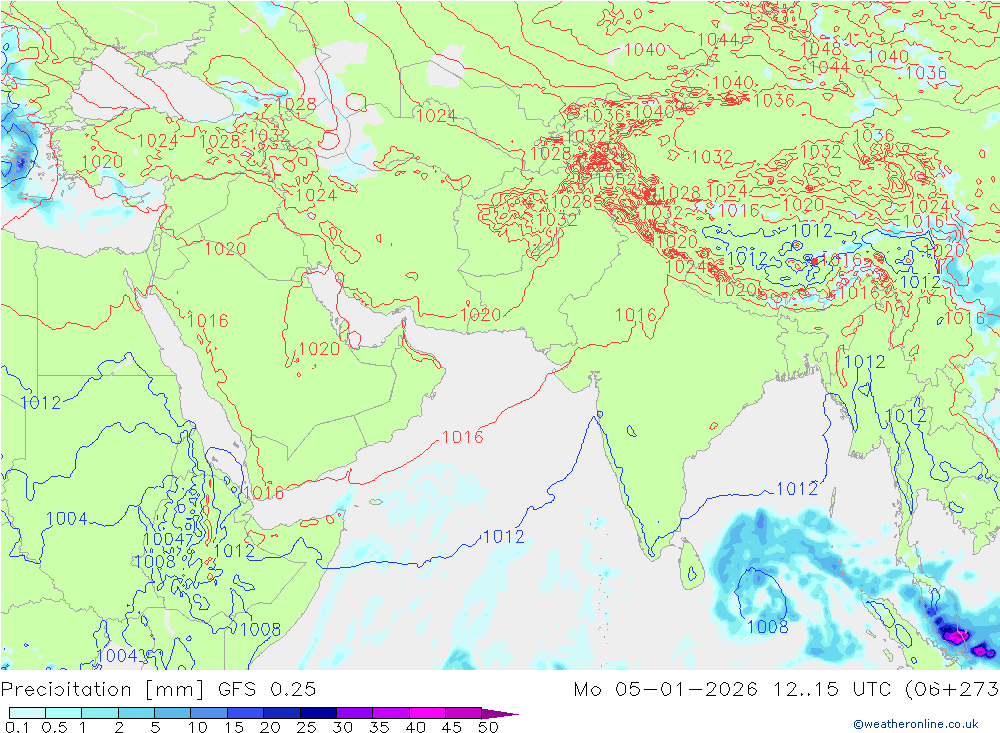The height and width of the screenshot is (733, 1000).
Task: Click the '1012' label in Sudan
Action: tap(41, 403)
